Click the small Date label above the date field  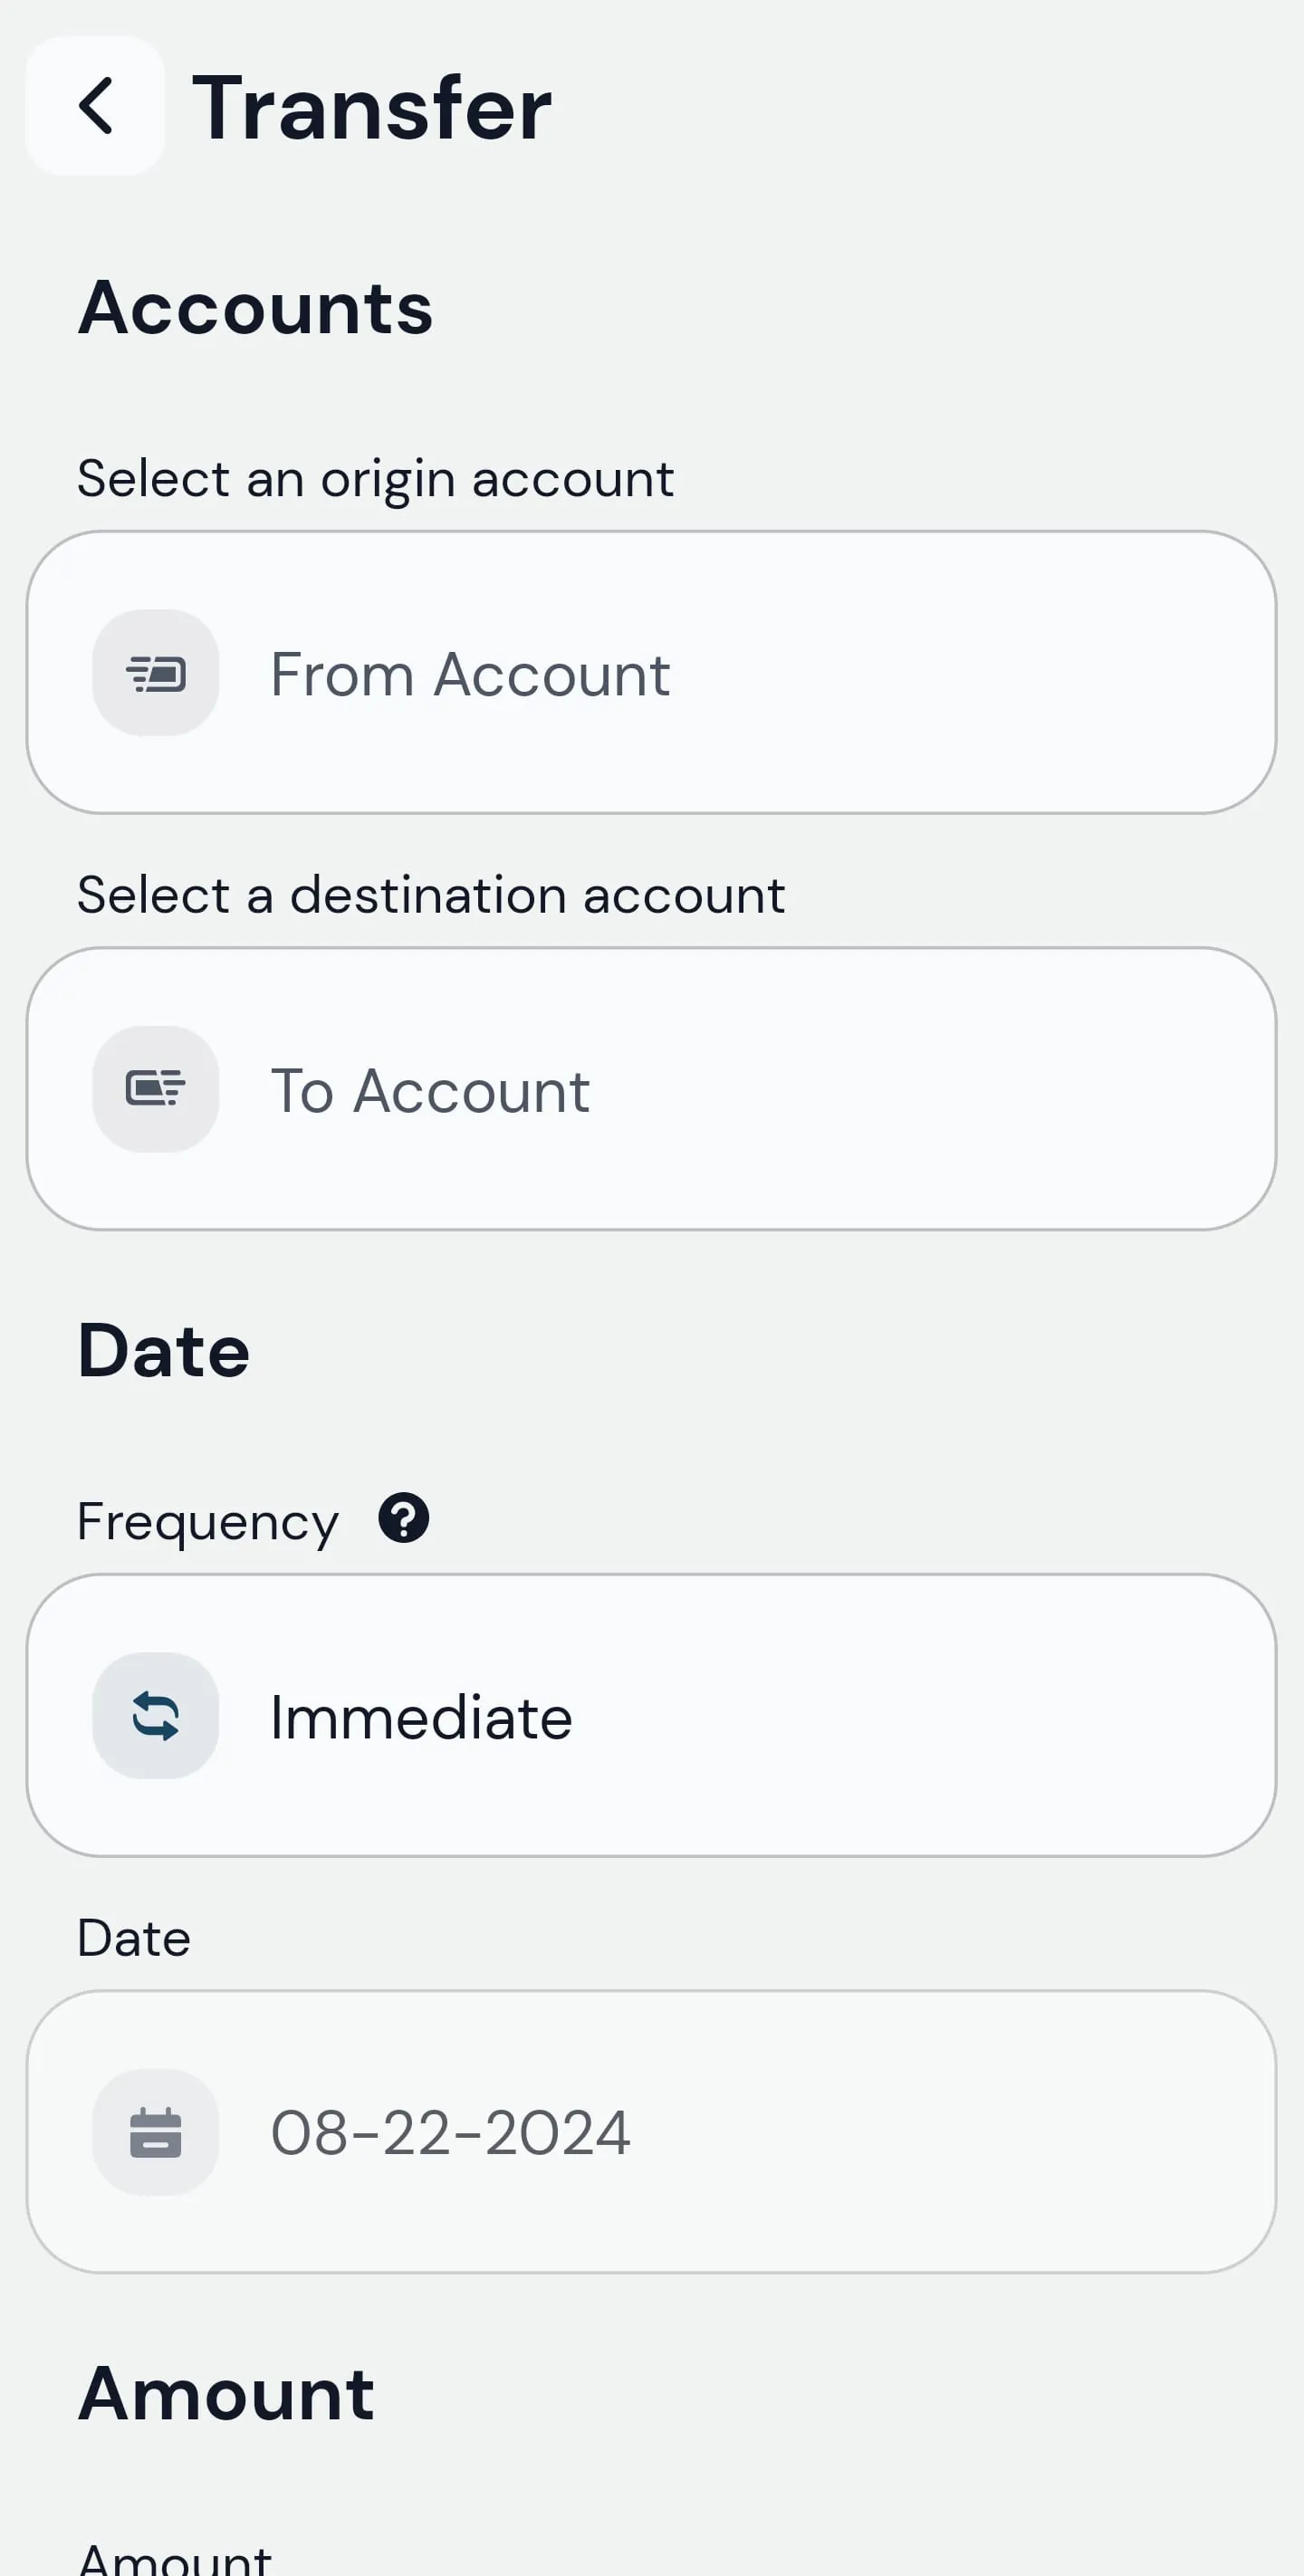(x=134, y=1938)
